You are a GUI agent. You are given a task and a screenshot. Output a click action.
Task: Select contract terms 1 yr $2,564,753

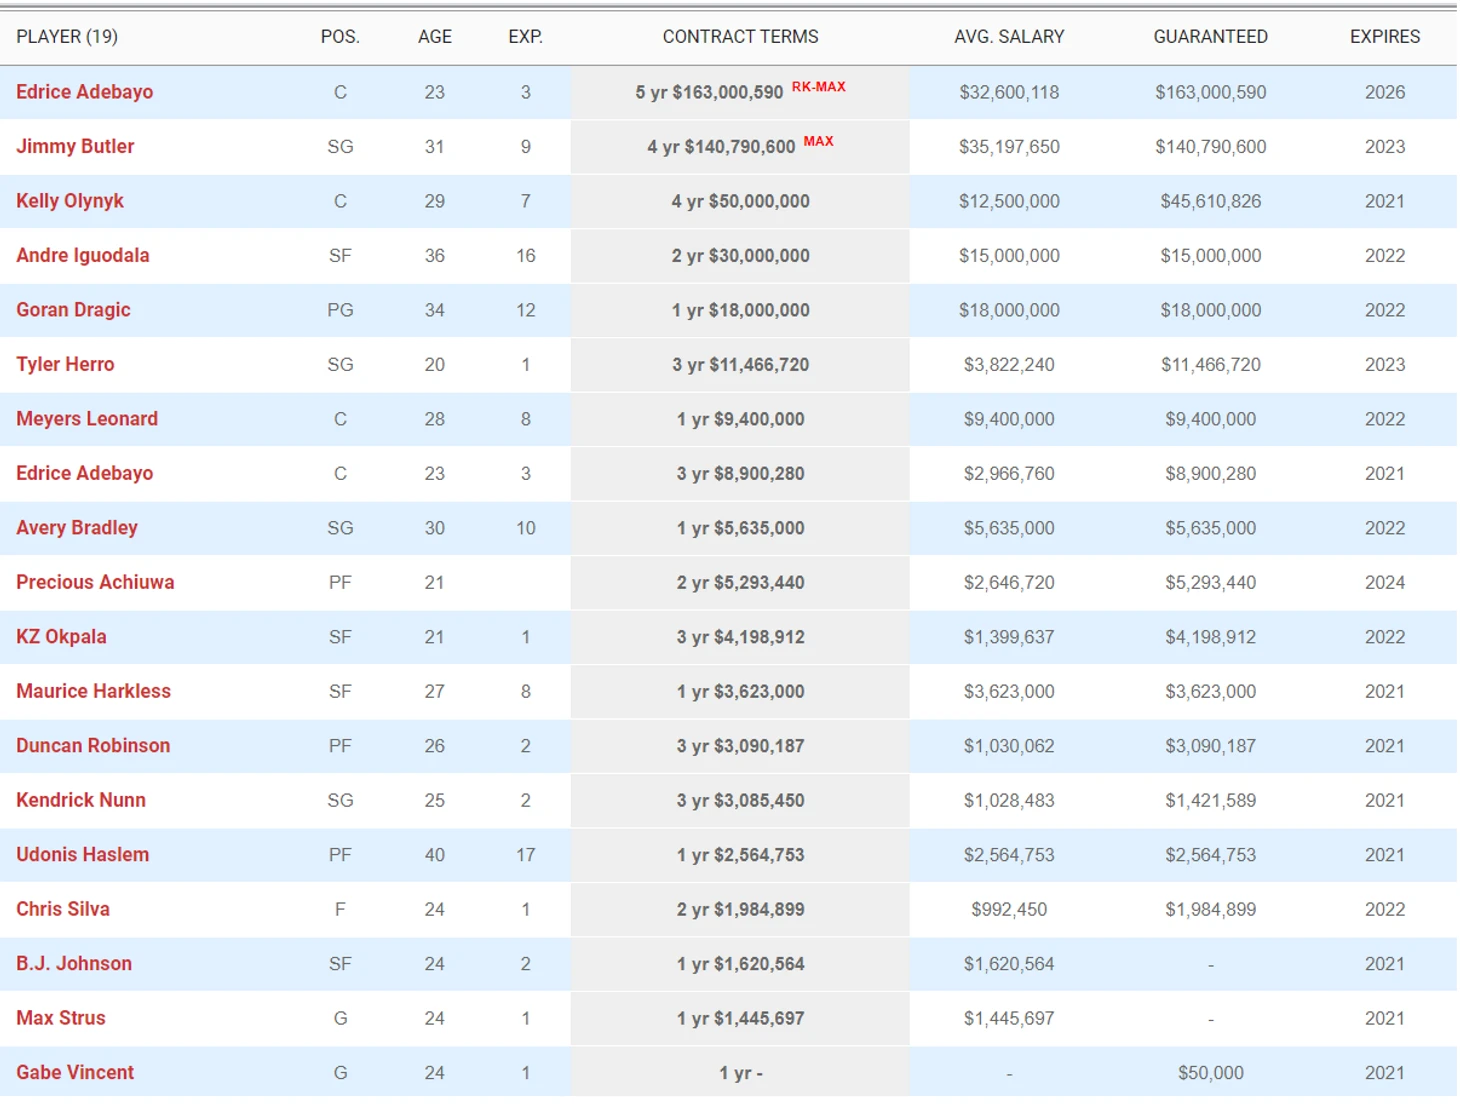[740, 855]
